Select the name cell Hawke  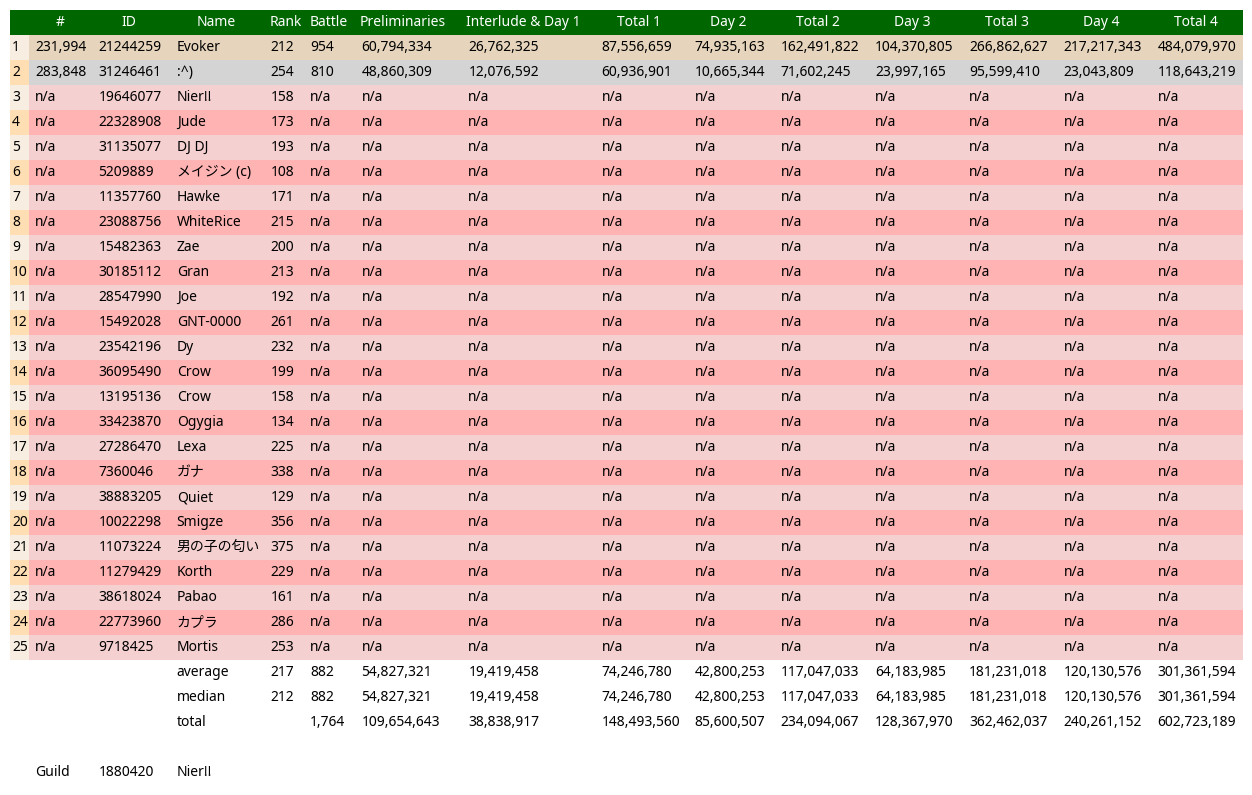198,196
